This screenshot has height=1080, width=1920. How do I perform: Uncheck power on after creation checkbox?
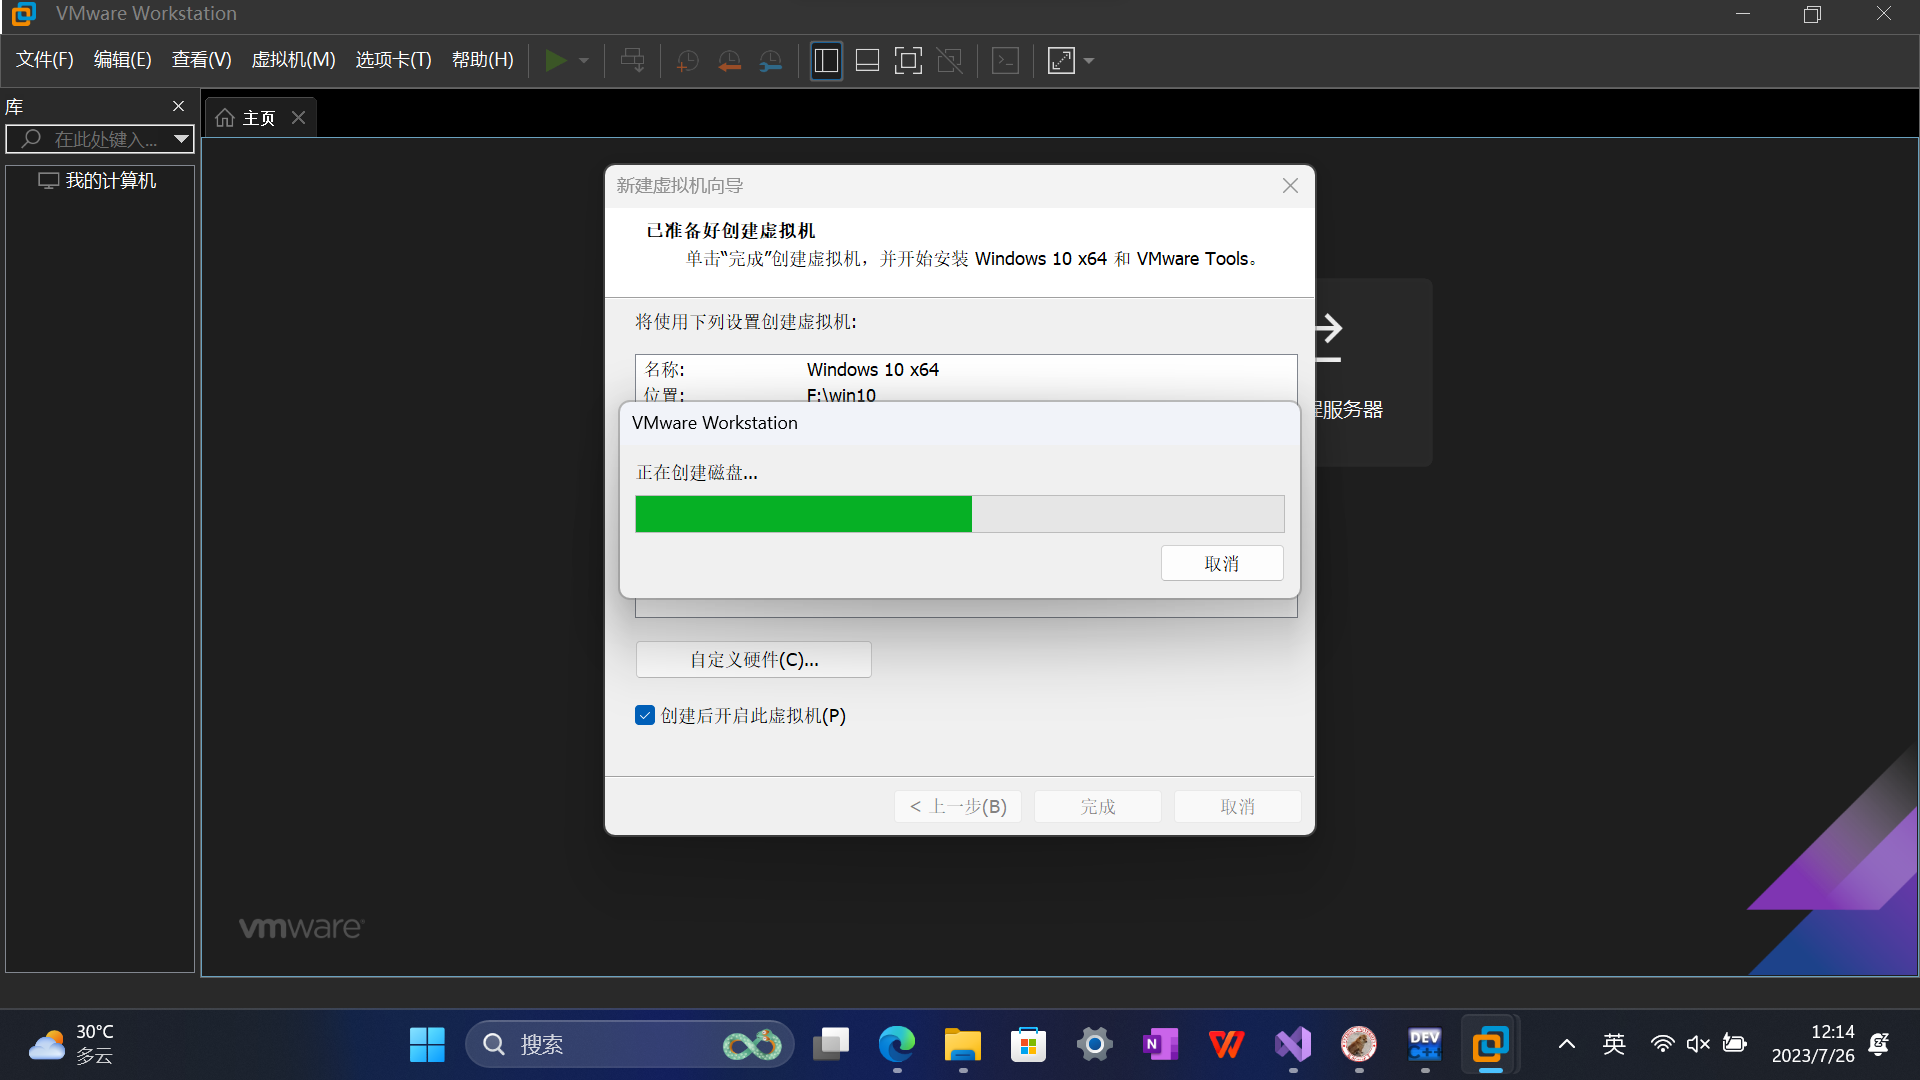point(645,716)
